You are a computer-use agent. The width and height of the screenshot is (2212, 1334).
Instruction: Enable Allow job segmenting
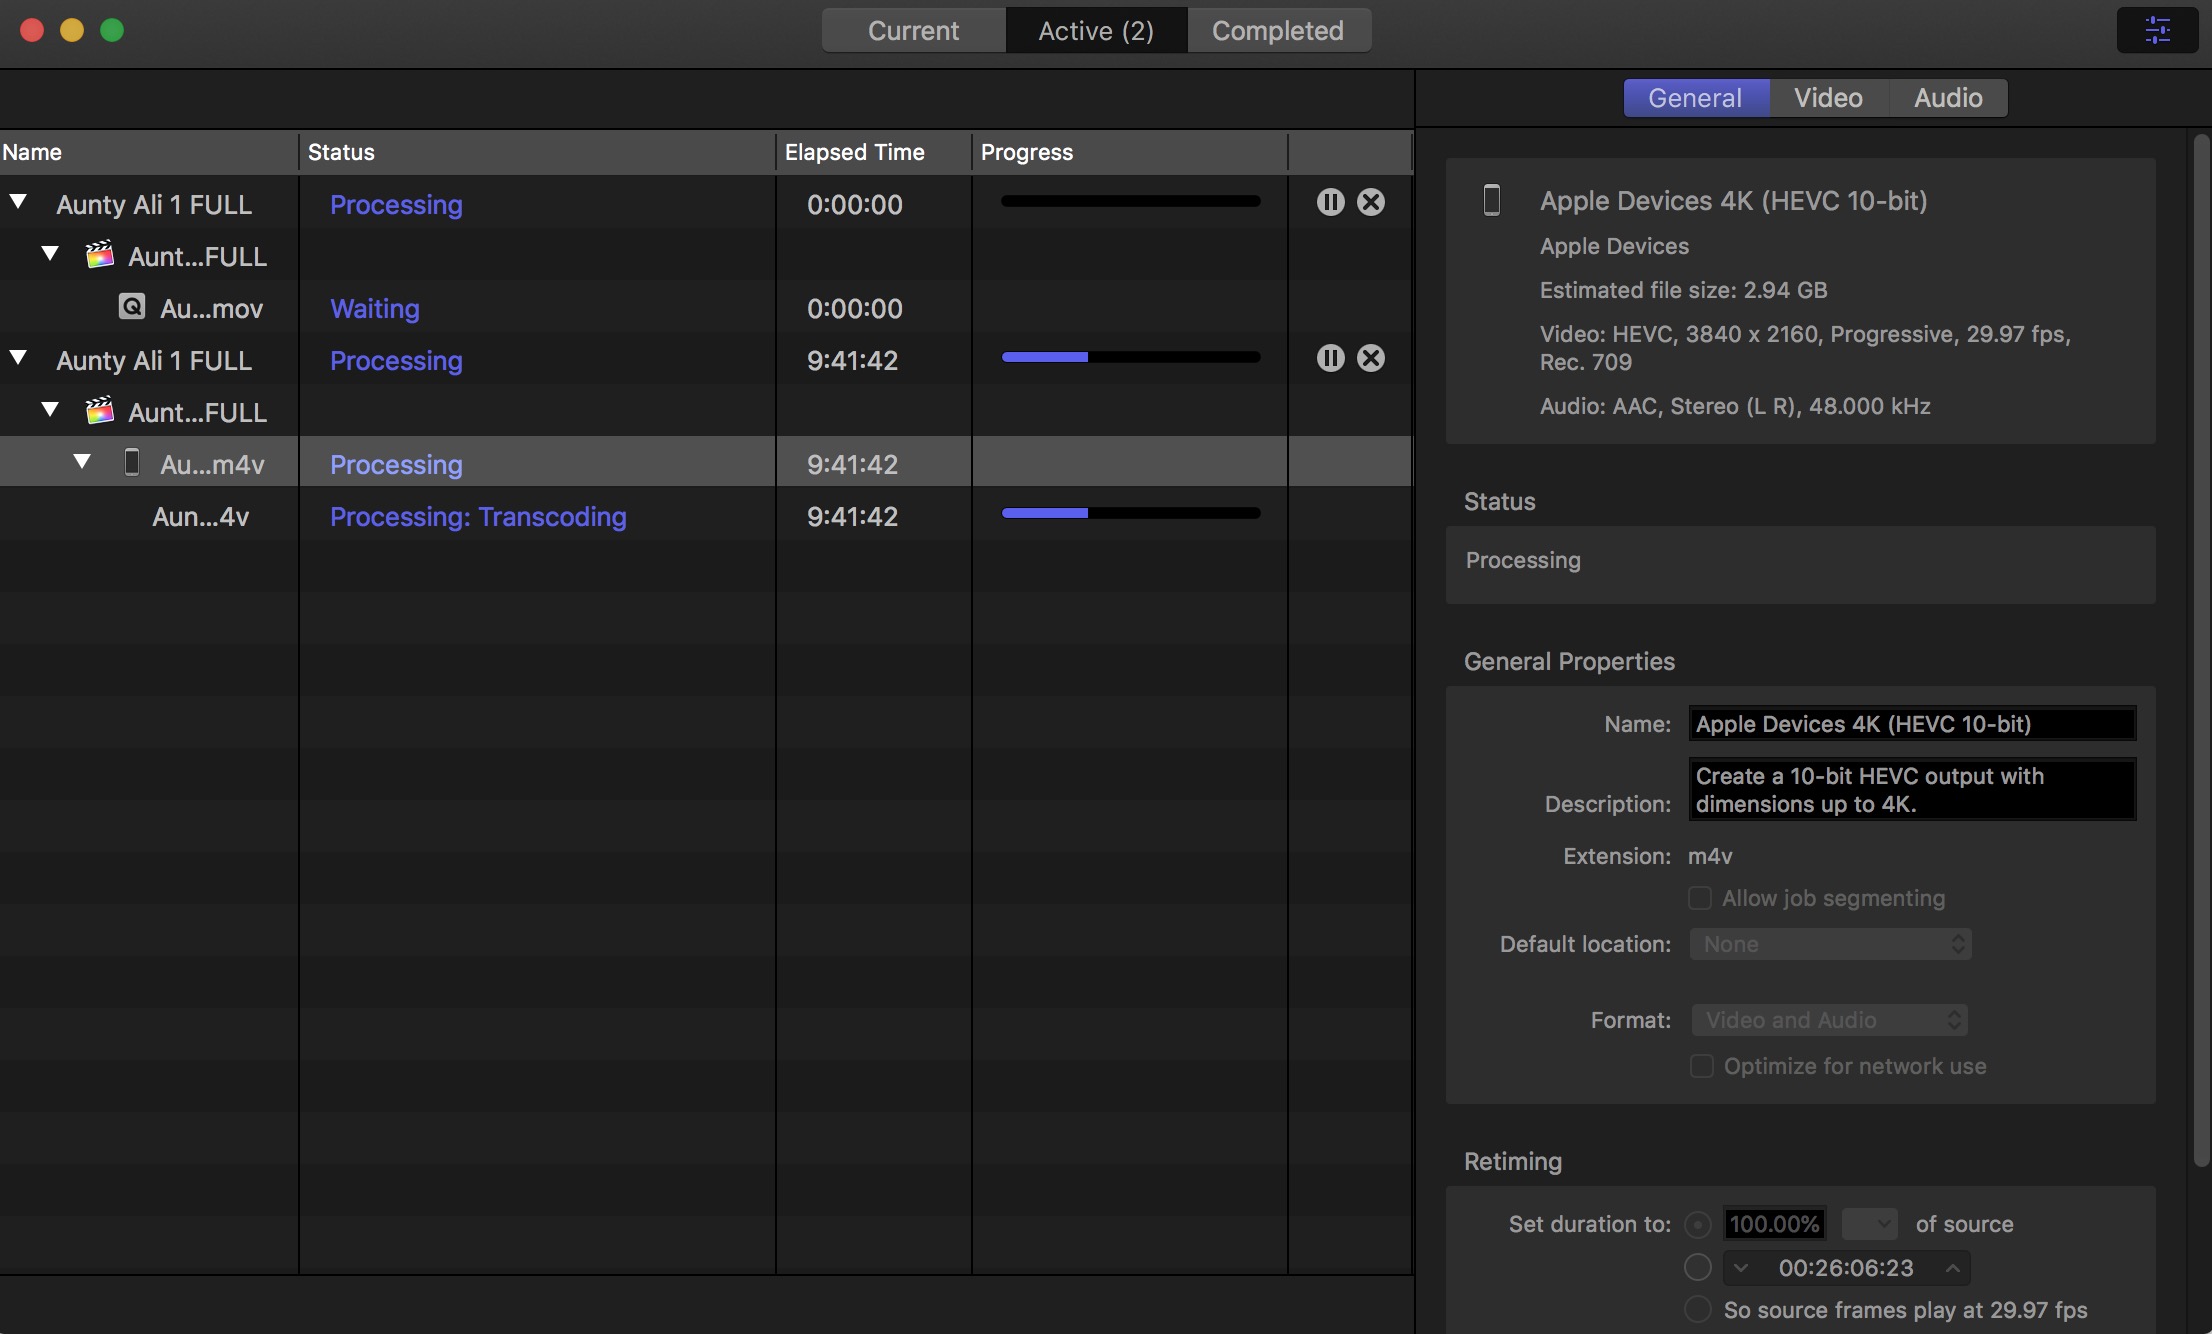pyautogui.click(x=1700, y=898)
